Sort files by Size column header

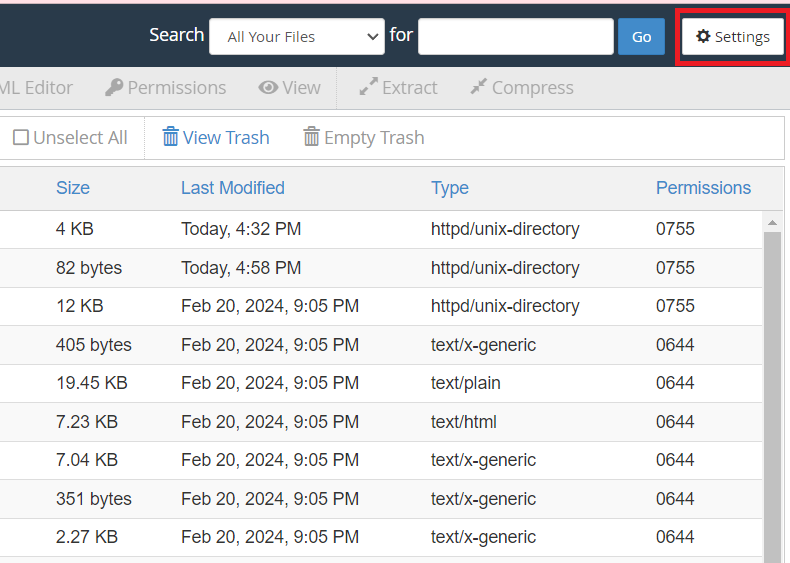(73, 188)
